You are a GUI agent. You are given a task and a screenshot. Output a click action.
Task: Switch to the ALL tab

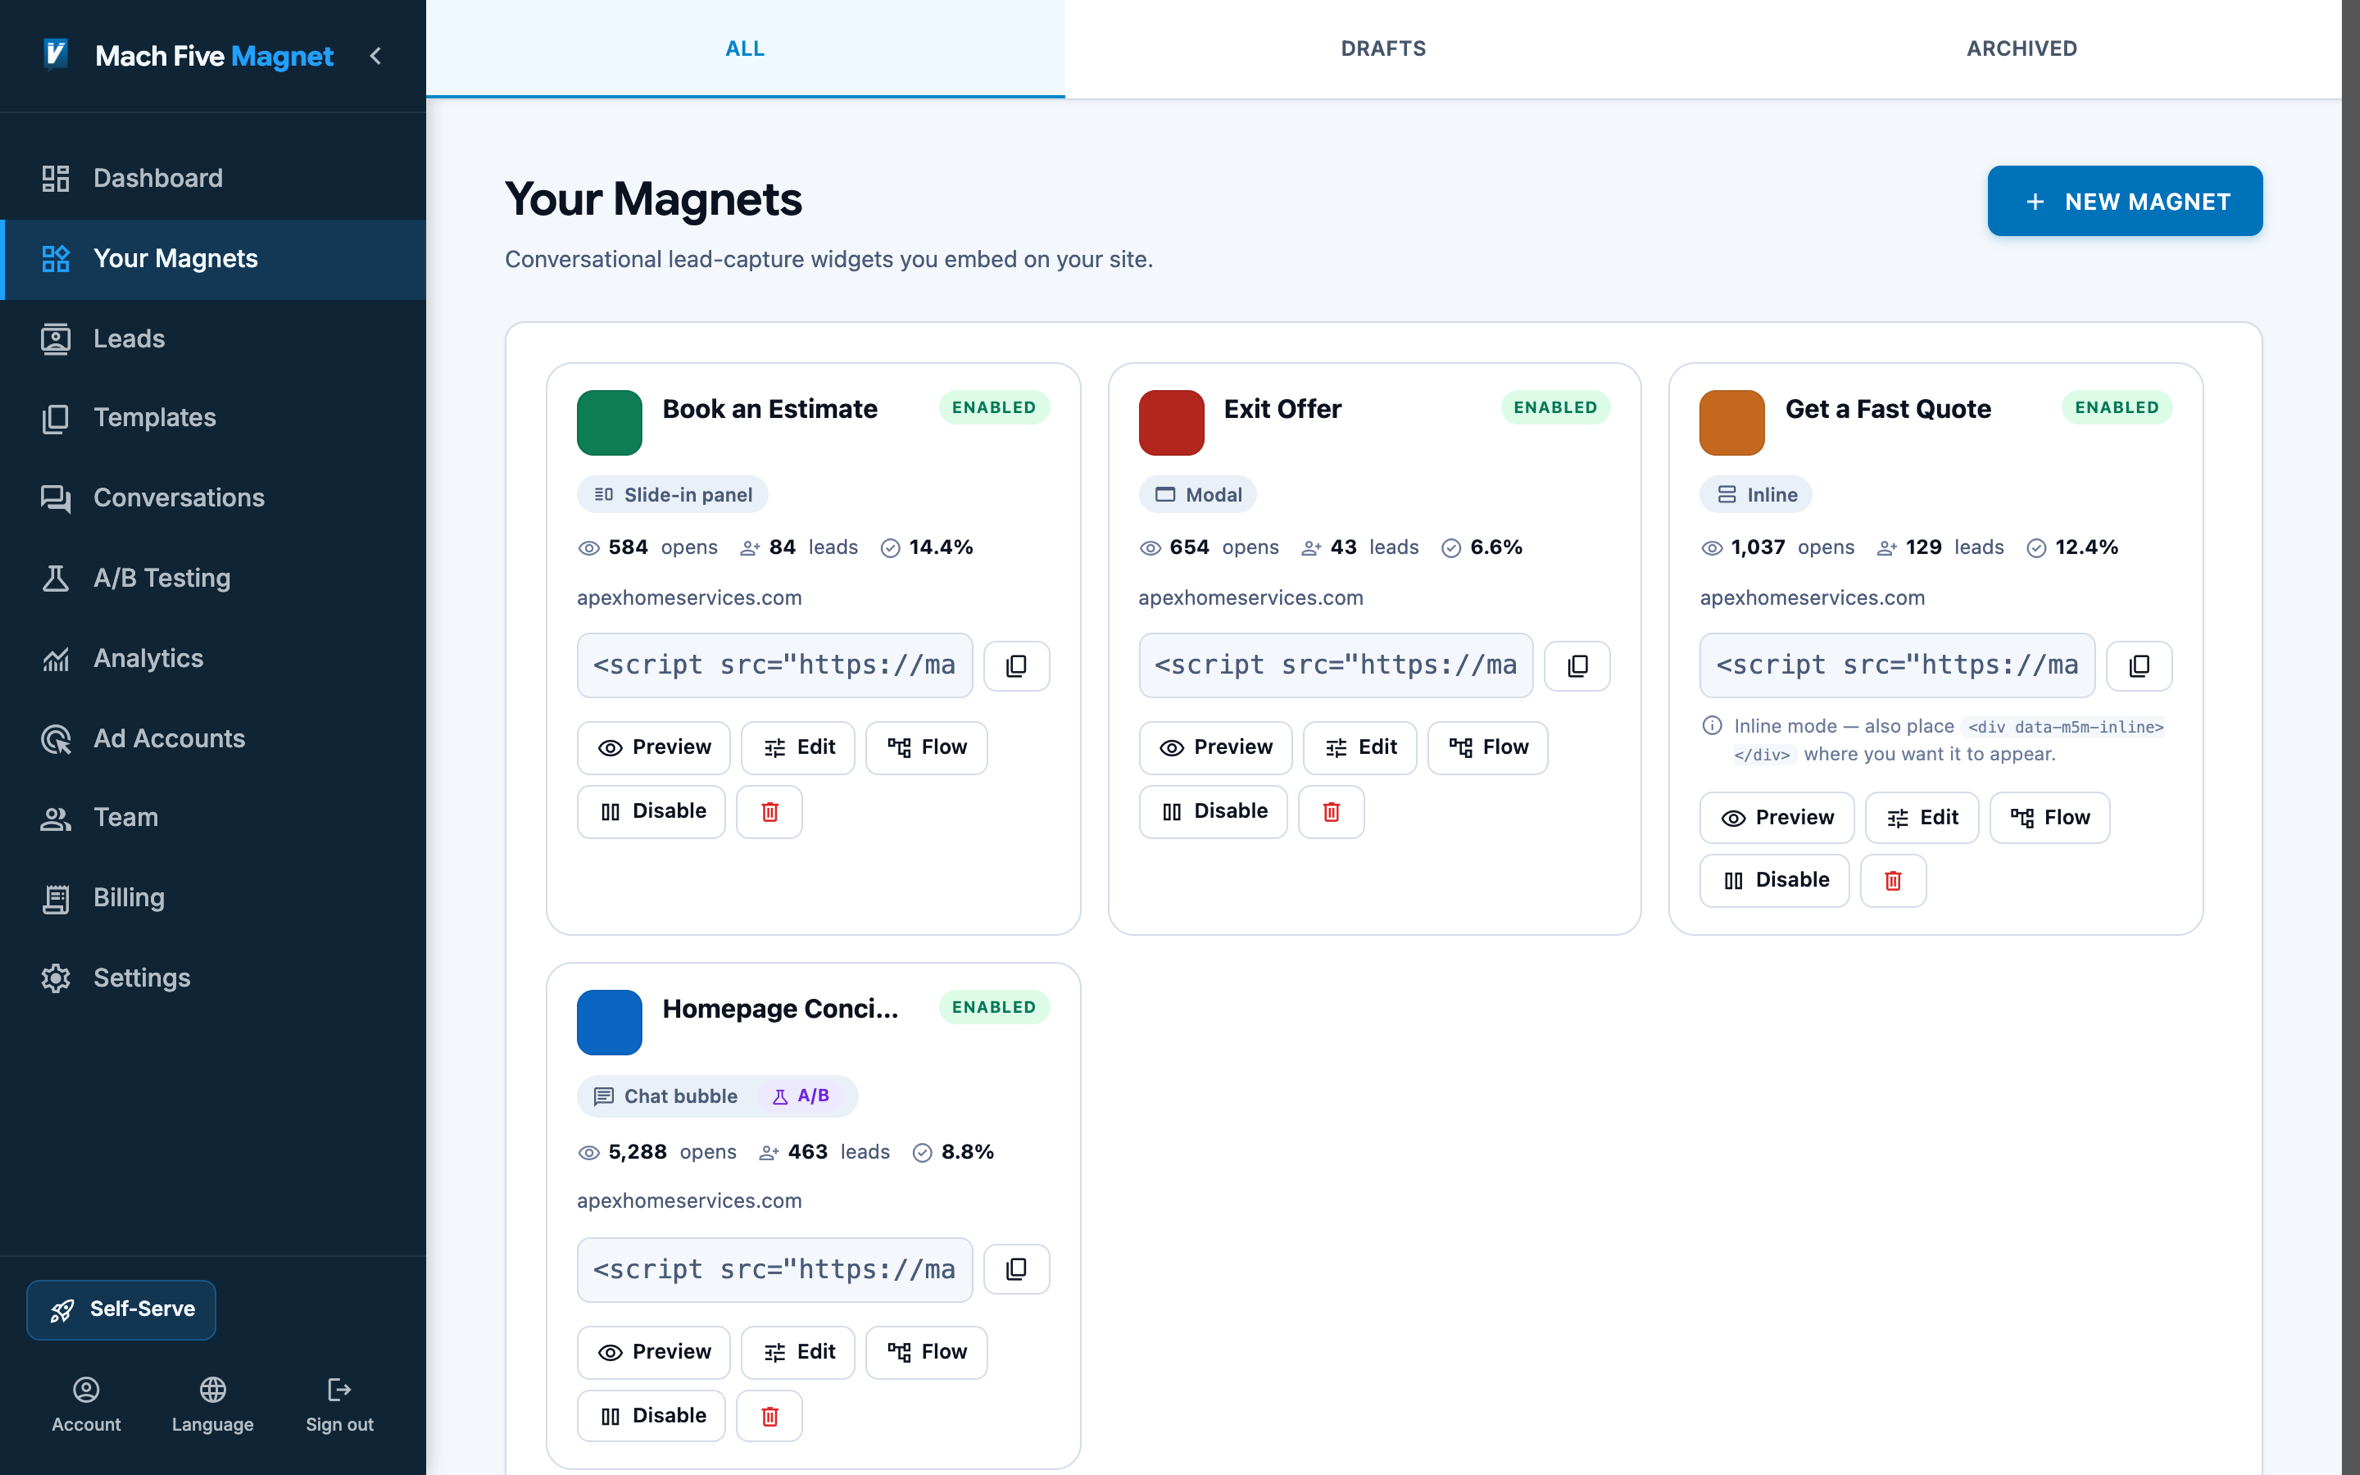tap(745, 49)
